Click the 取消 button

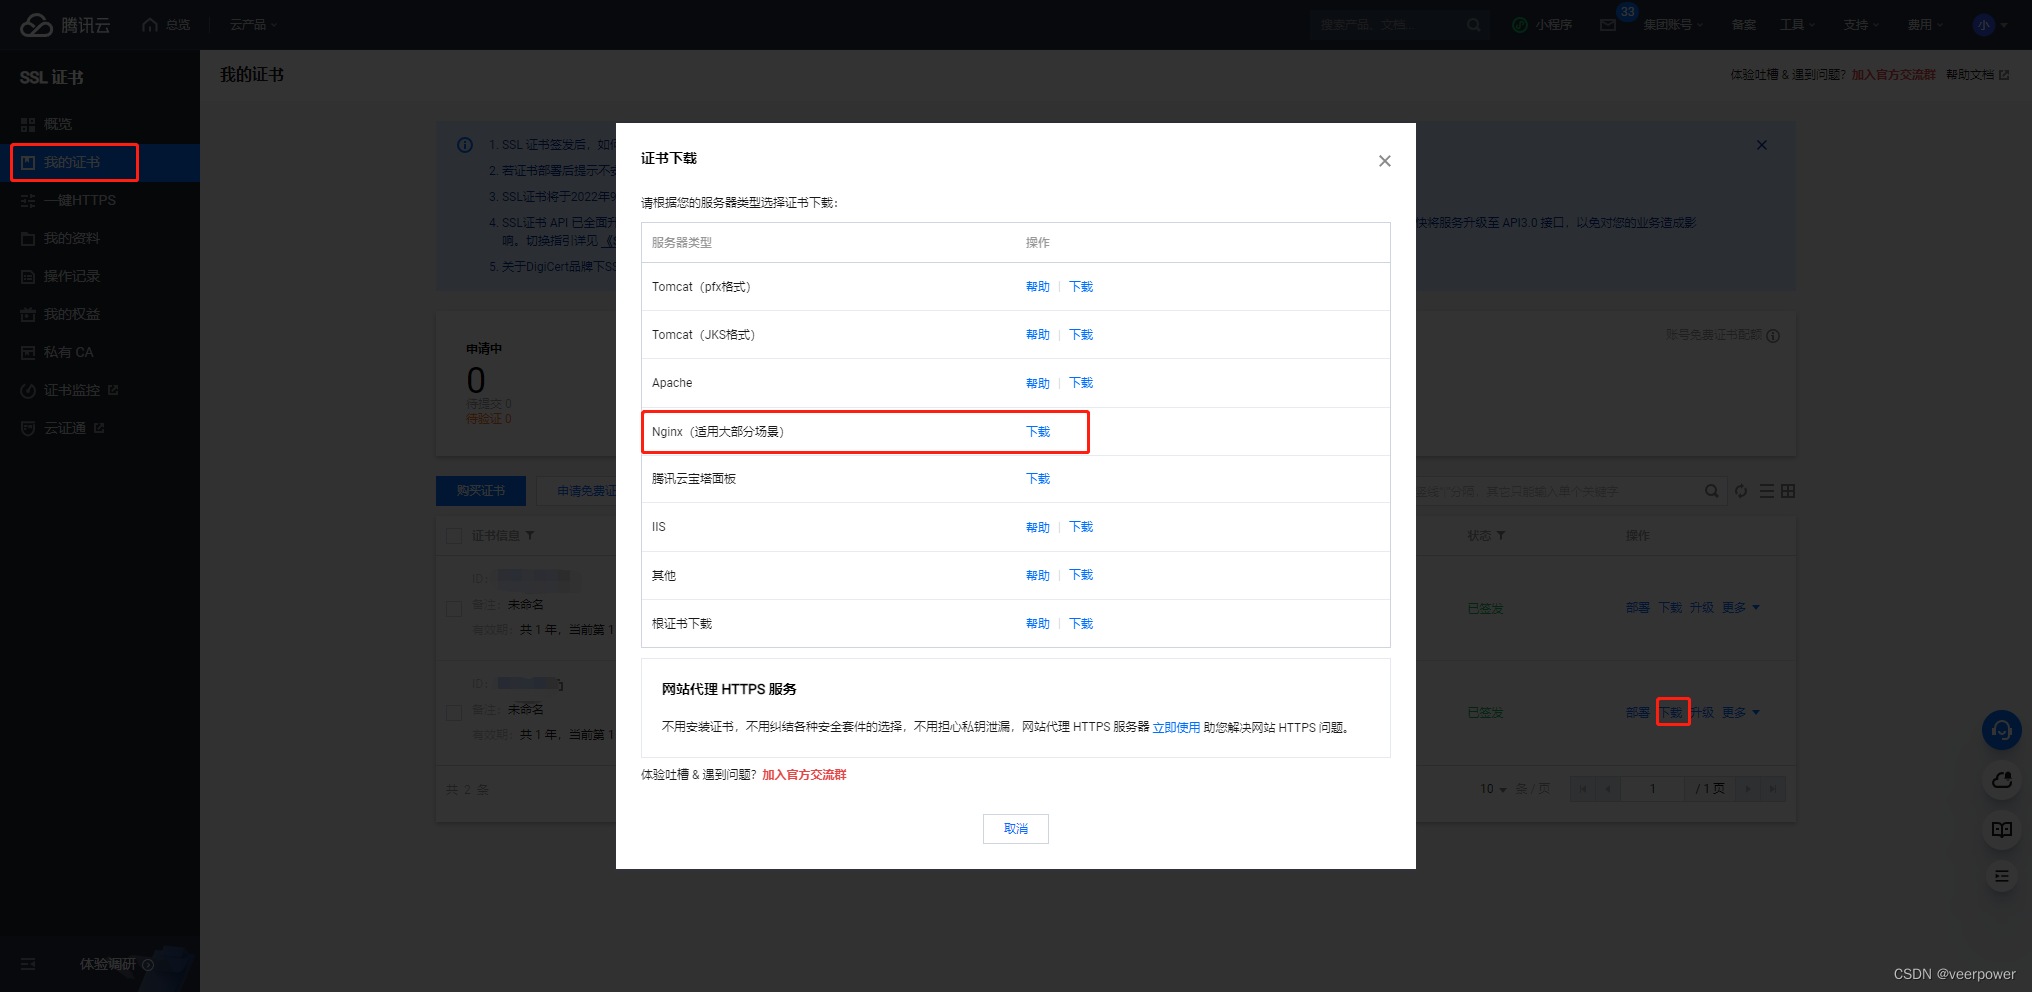[x=1016, y=829]
